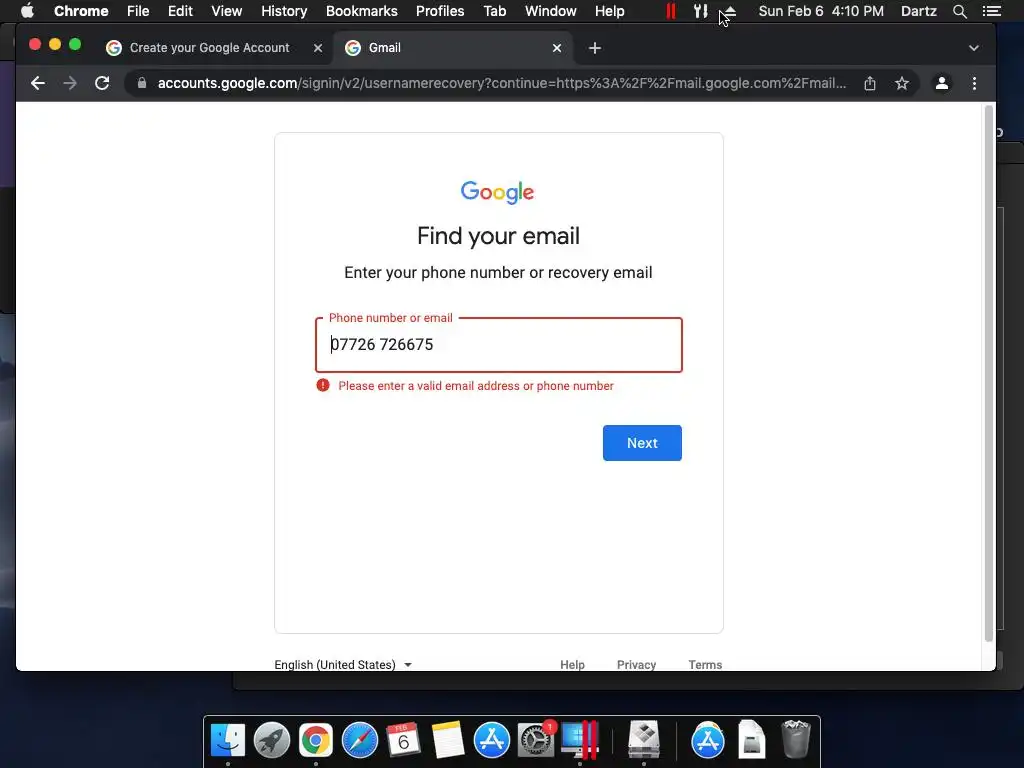Screen dimensions: 1024x768
Task: Open the Privacy footer link
Action: (636, 664)
